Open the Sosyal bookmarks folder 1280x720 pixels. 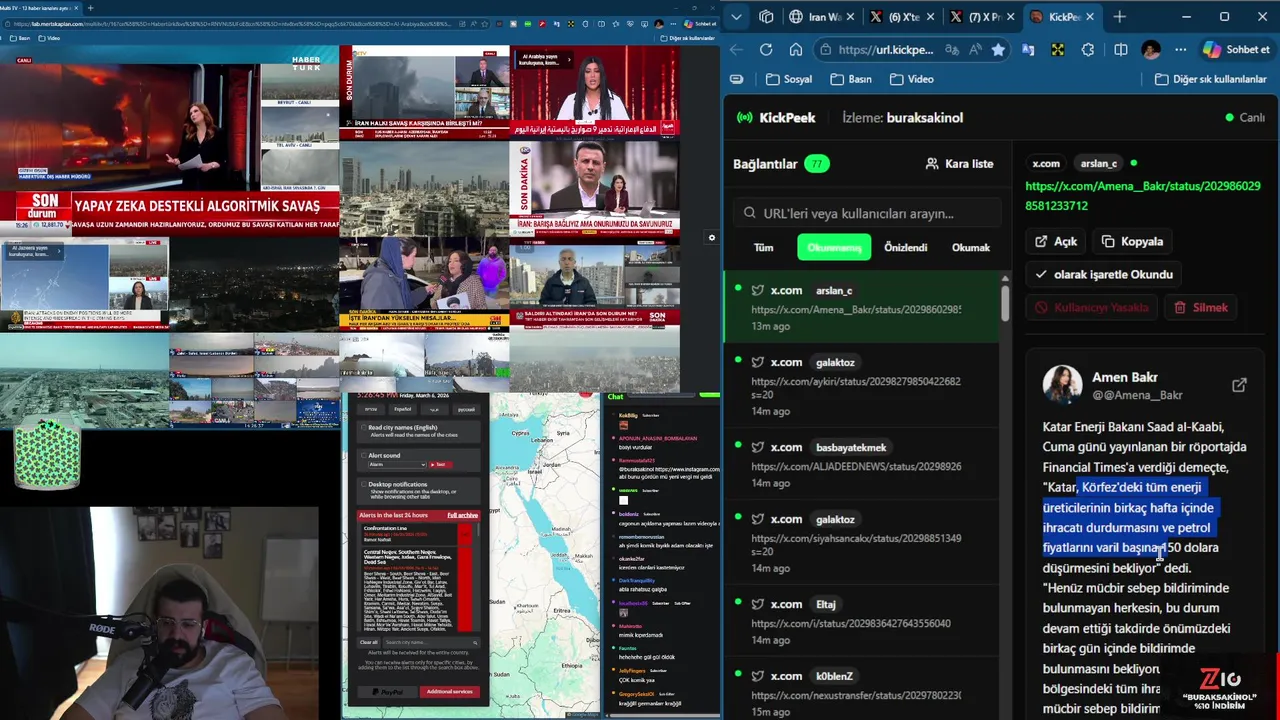tap(789, 79)
